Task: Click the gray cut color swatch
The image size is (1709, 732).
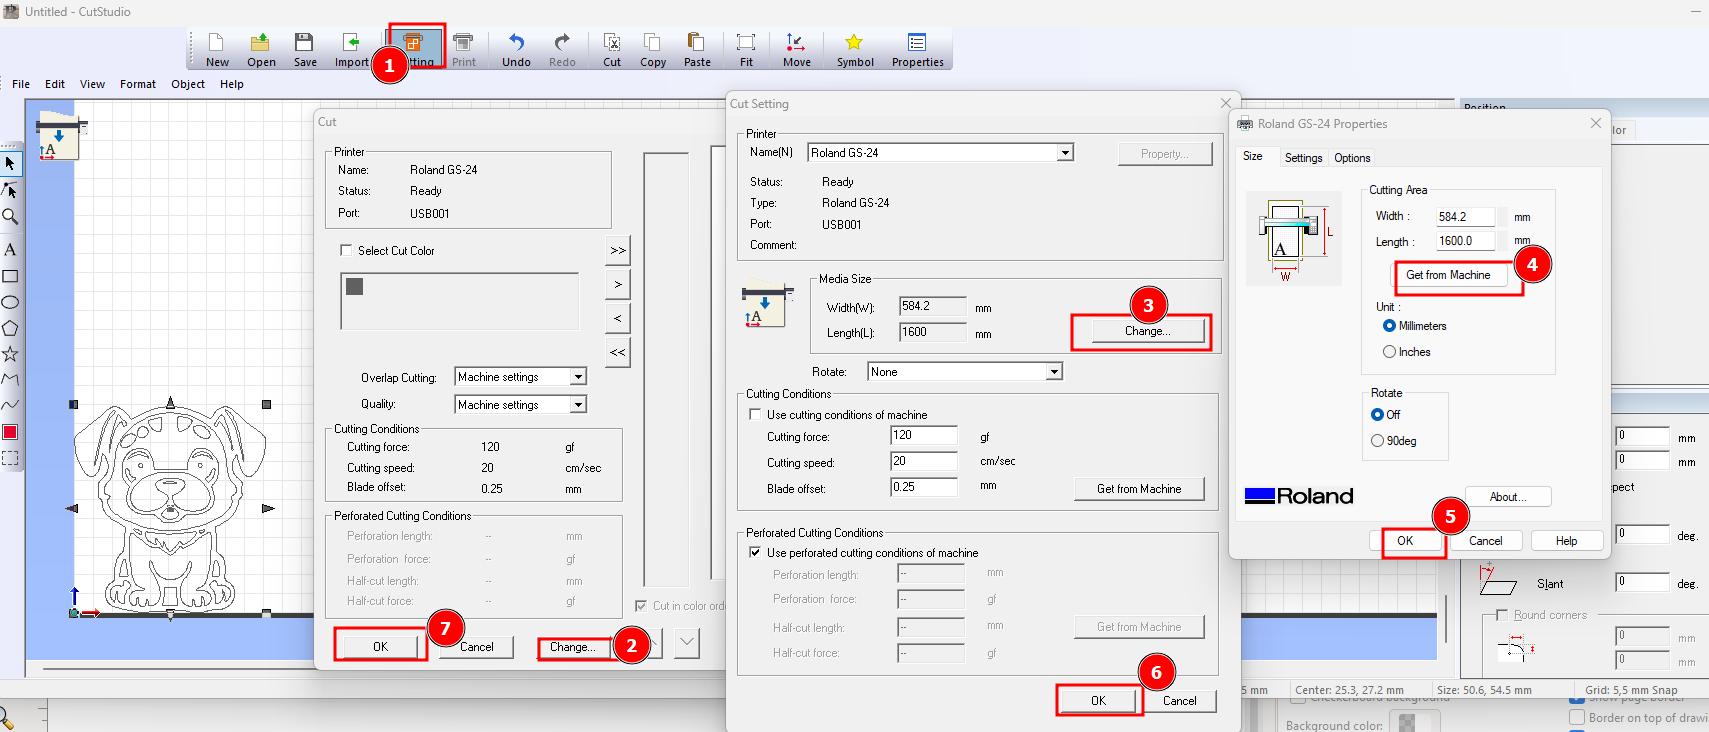Action: (354, 287)
